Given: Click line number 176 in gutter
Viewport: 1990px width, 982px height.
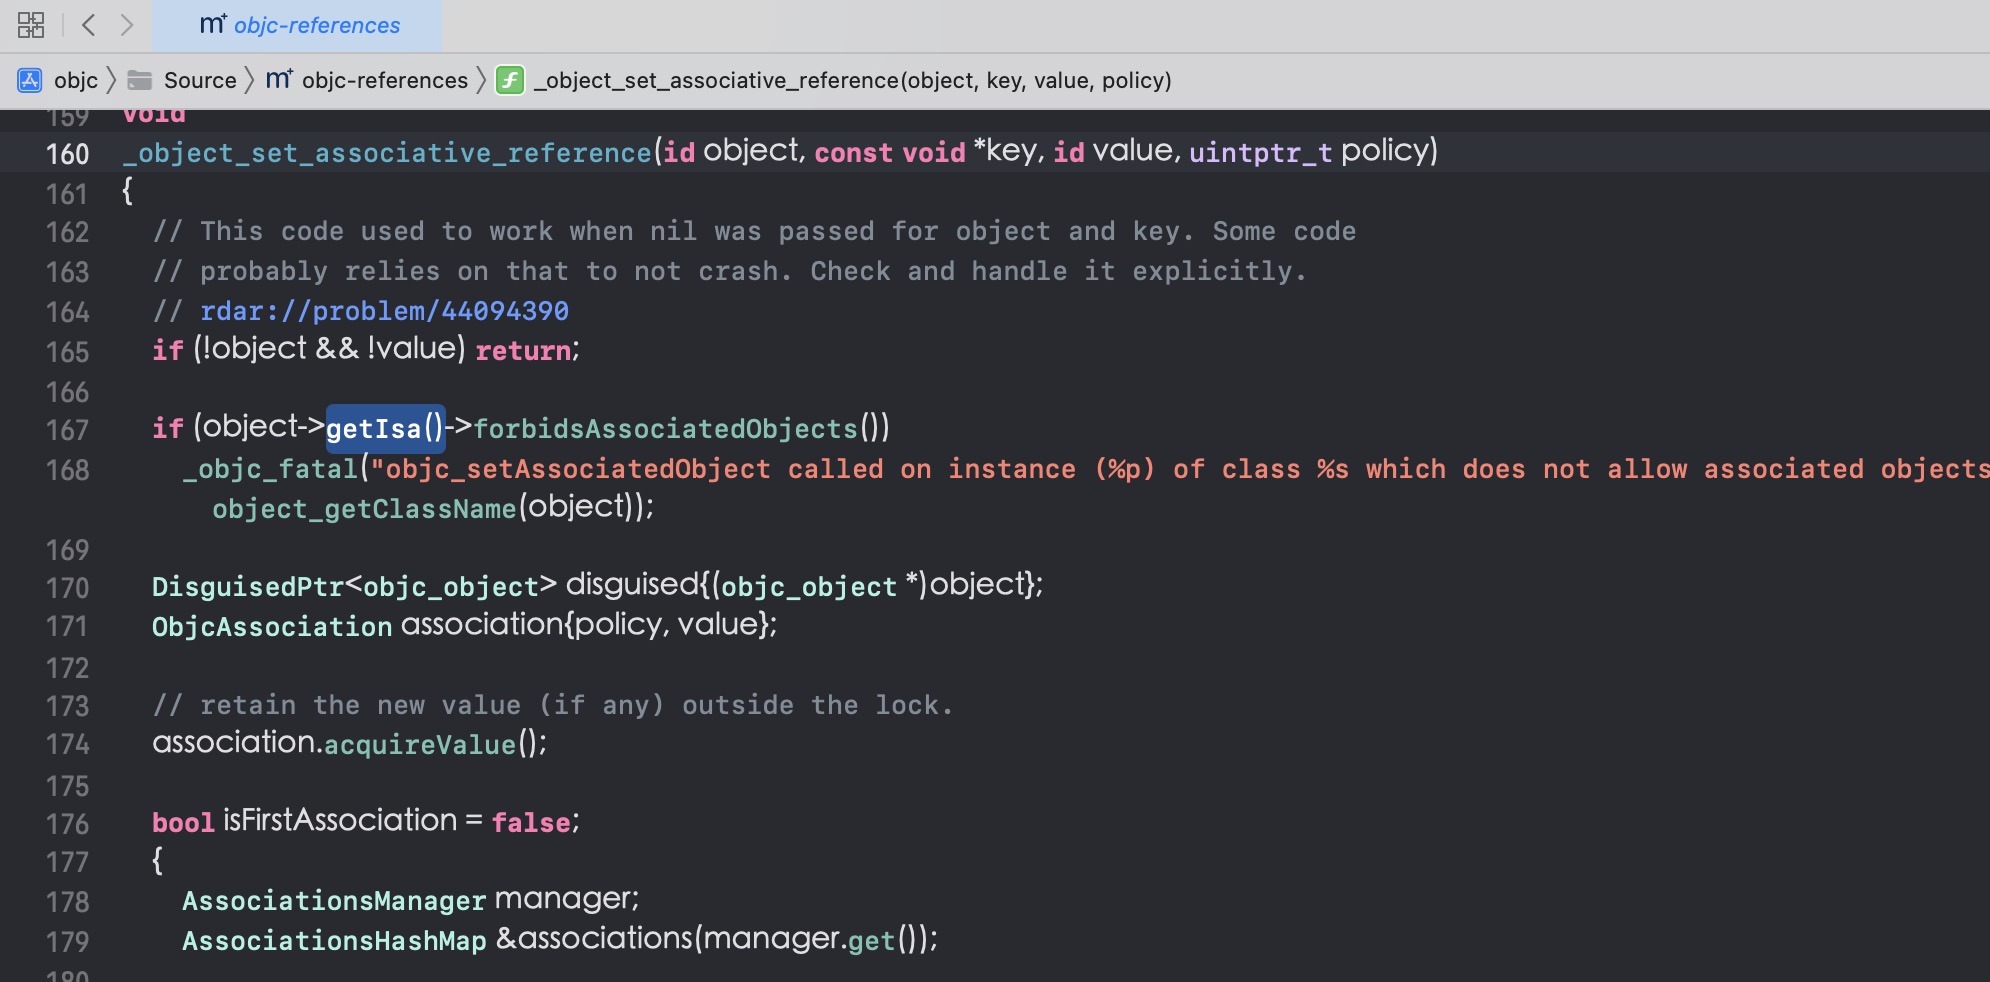Looking at the screenshot, I should click(x=67, y=824).
